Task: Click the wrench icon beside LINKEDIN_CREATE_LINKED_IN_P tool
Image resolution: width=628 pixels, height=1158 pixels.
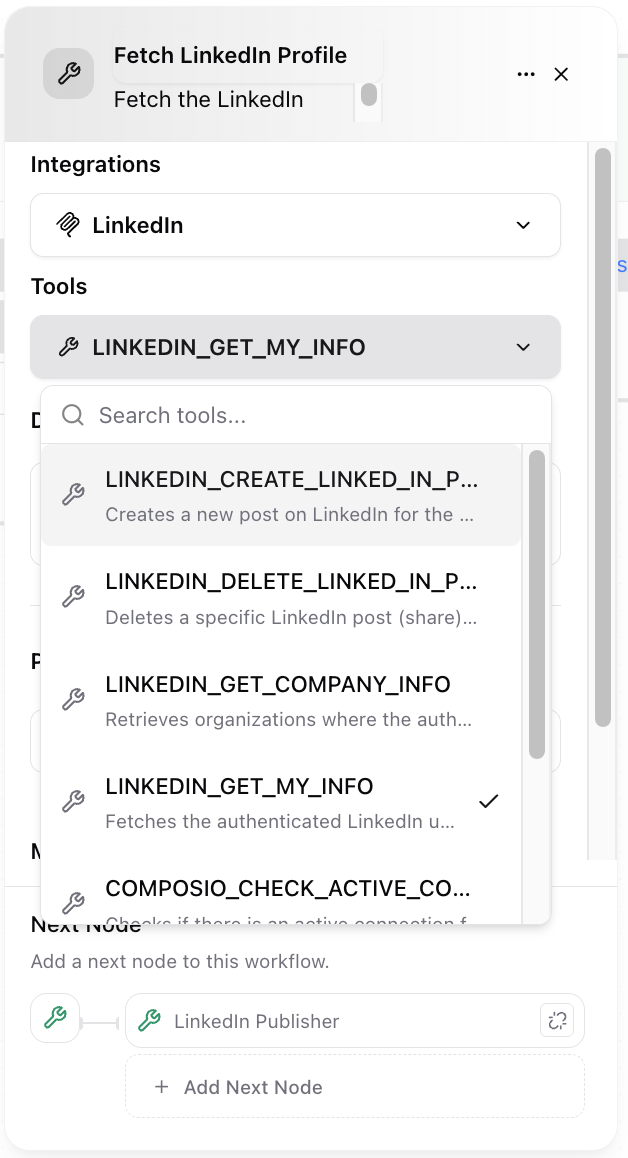Action: coord(73,492)
